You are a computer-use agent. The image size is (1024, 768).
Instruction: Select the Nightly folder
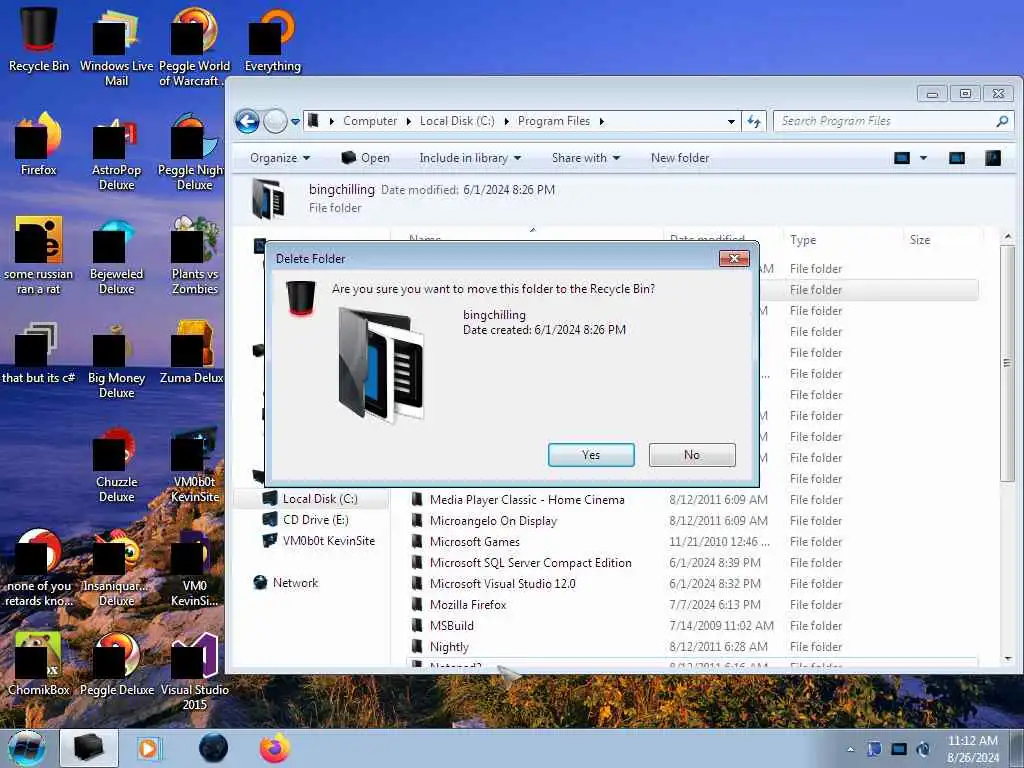point(449,647)
